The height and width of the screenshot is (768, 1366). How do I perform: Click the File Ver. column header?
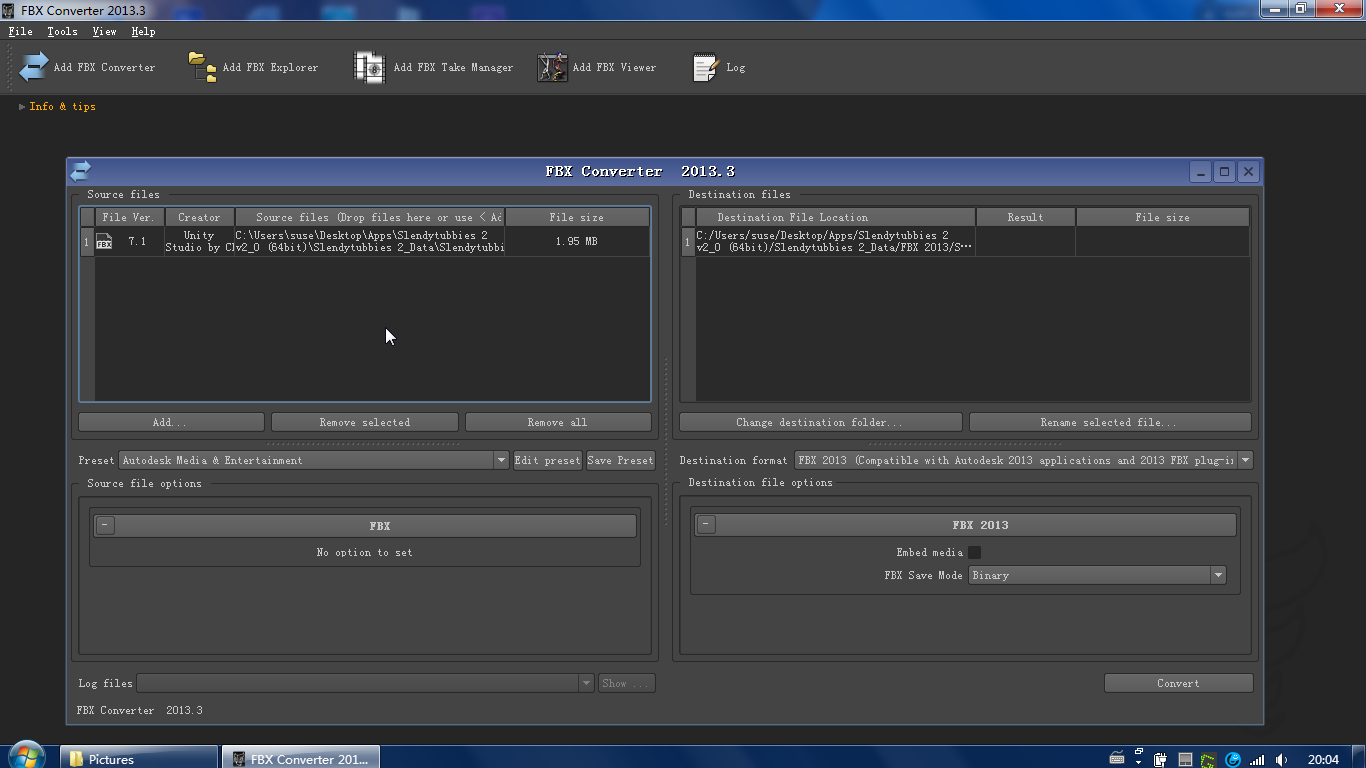129,217
